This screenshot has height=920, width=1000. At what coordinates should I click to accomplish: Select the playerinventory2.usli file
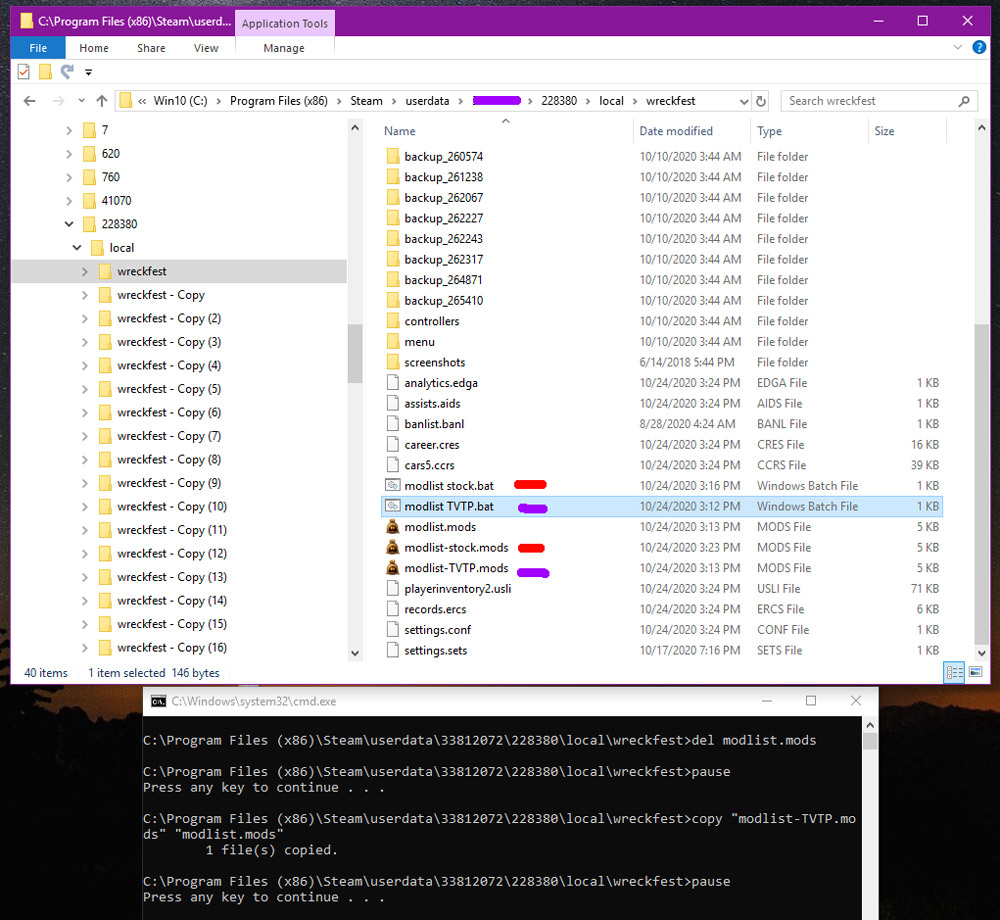pyautogui.click(x=457, y=588)
